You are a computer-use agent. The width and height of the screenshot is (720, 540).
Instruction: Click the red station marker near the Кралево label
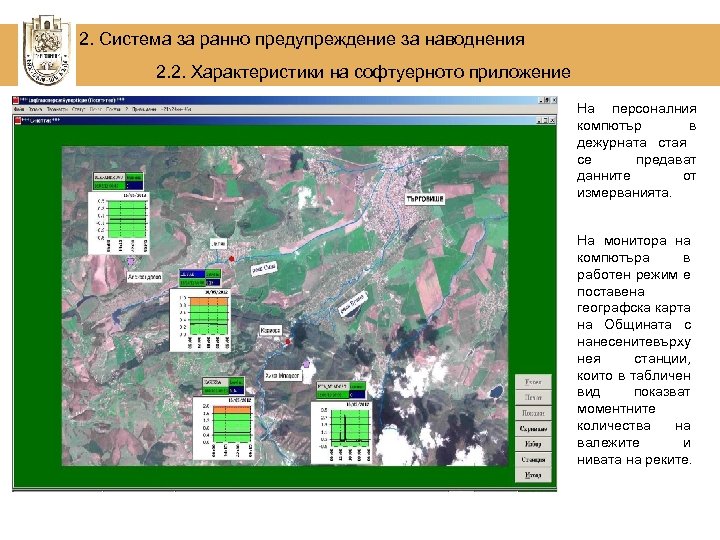point(288,342)
